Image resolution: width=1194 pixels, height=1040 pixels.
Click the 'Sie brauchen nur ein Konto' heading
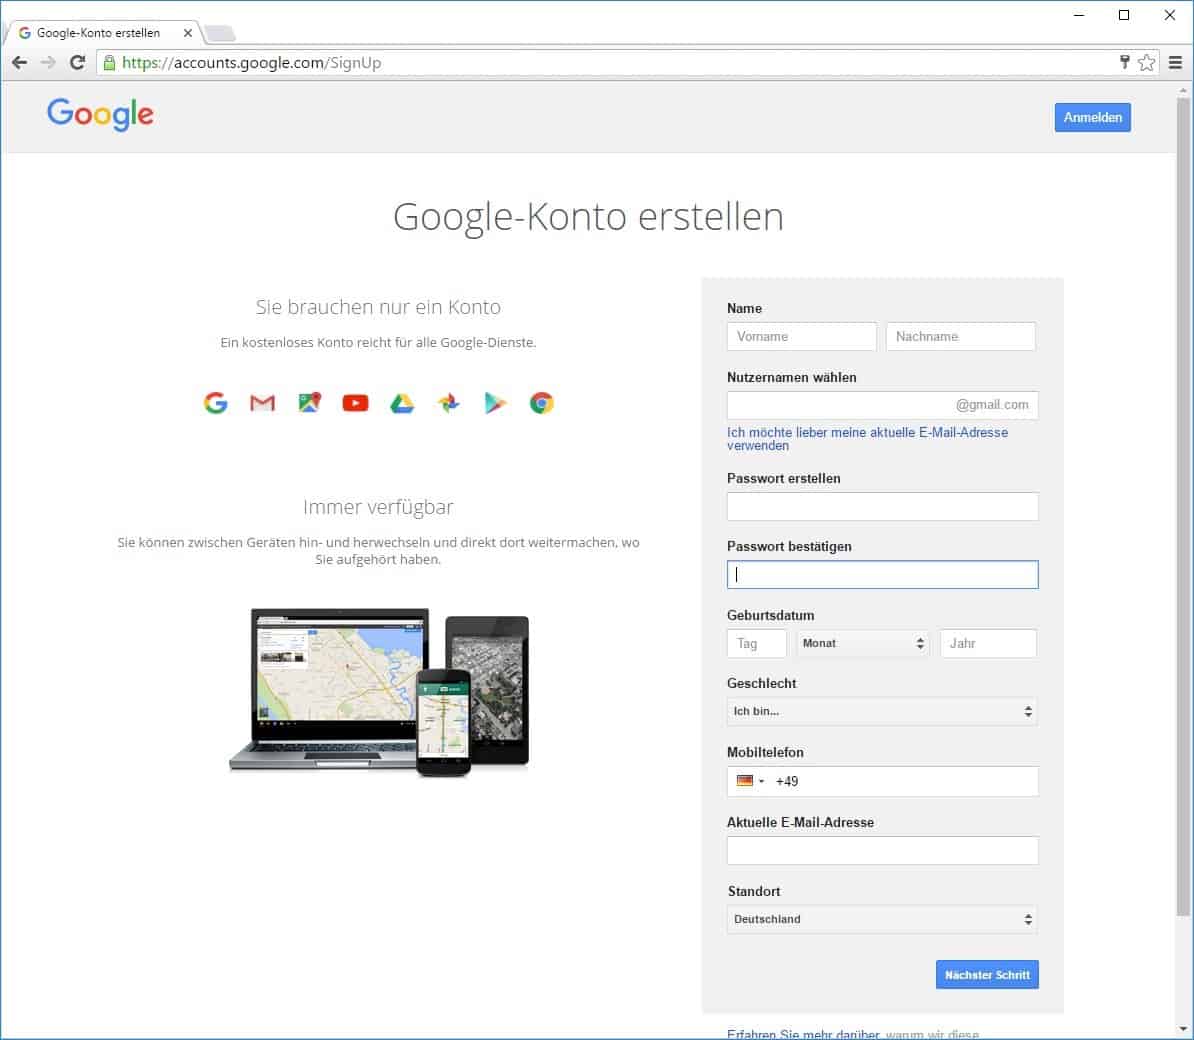click(378, 307)
